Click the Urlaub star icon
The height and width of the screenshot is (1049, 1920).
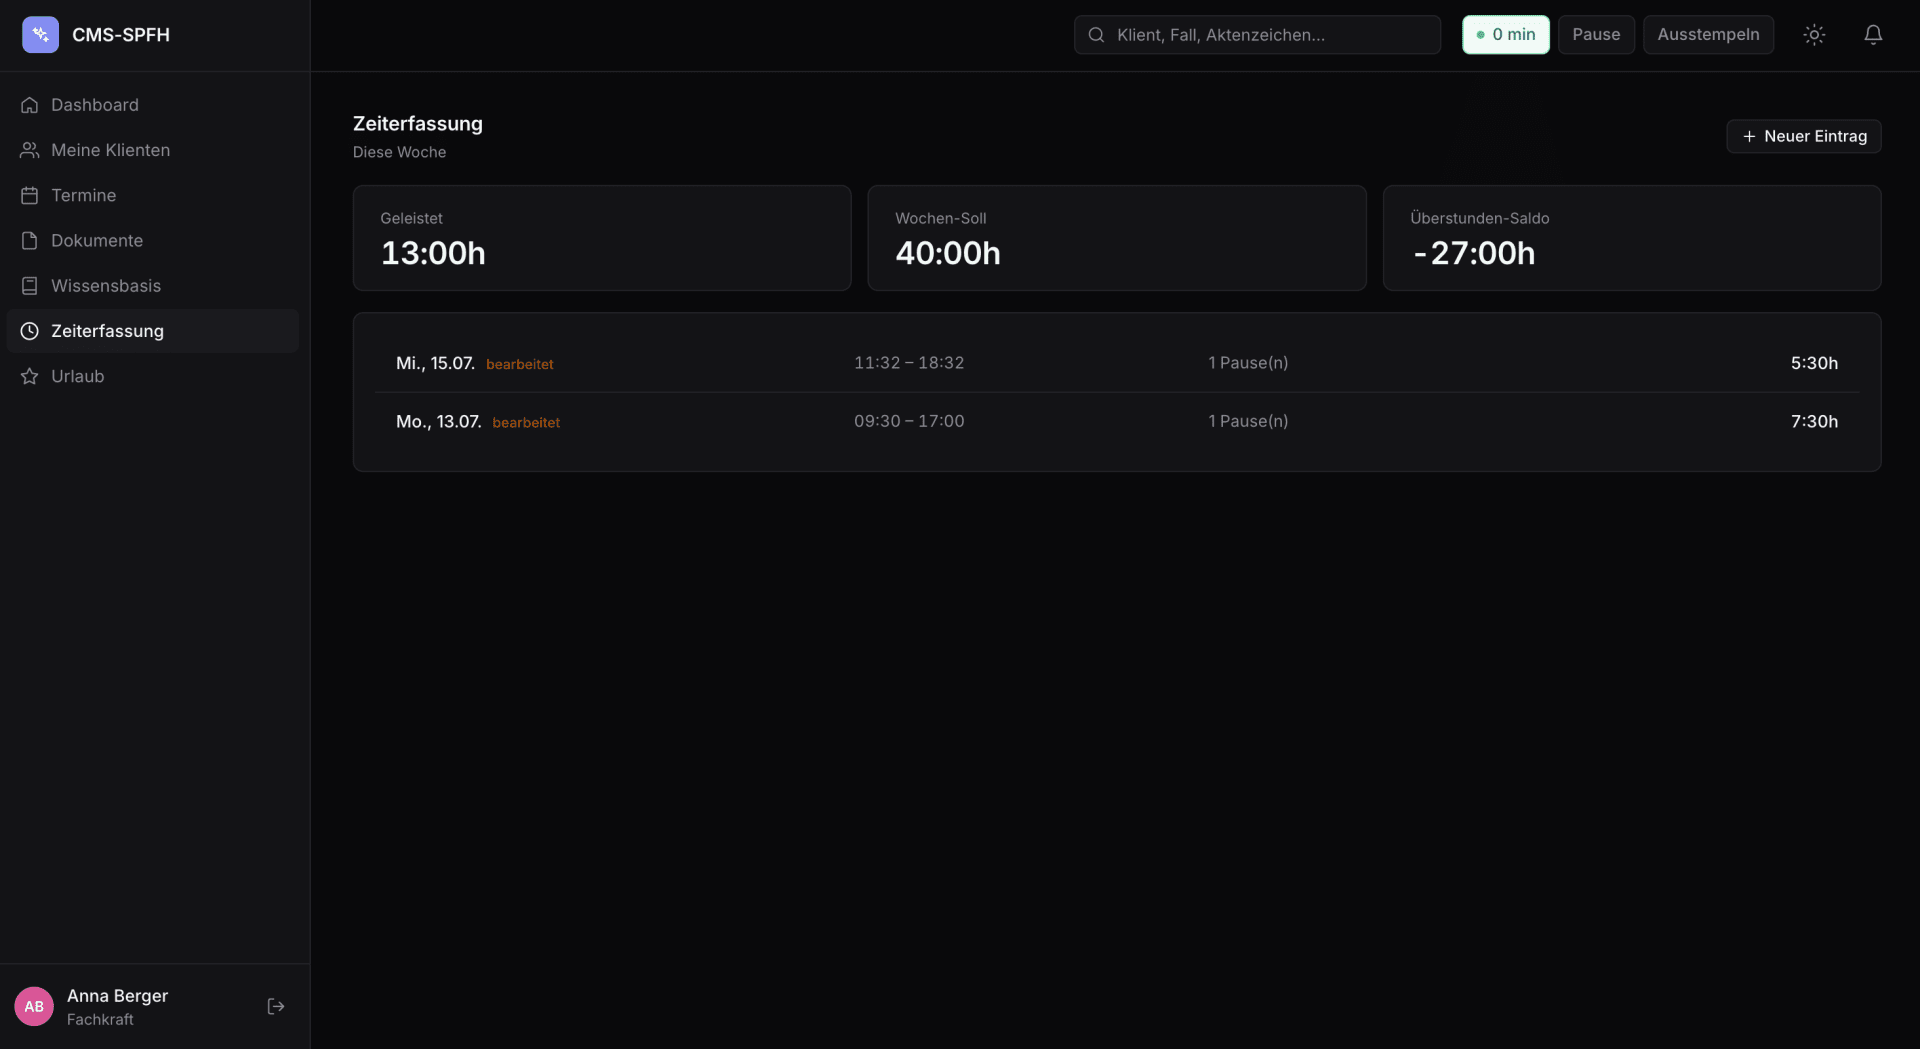pos(30,376)
